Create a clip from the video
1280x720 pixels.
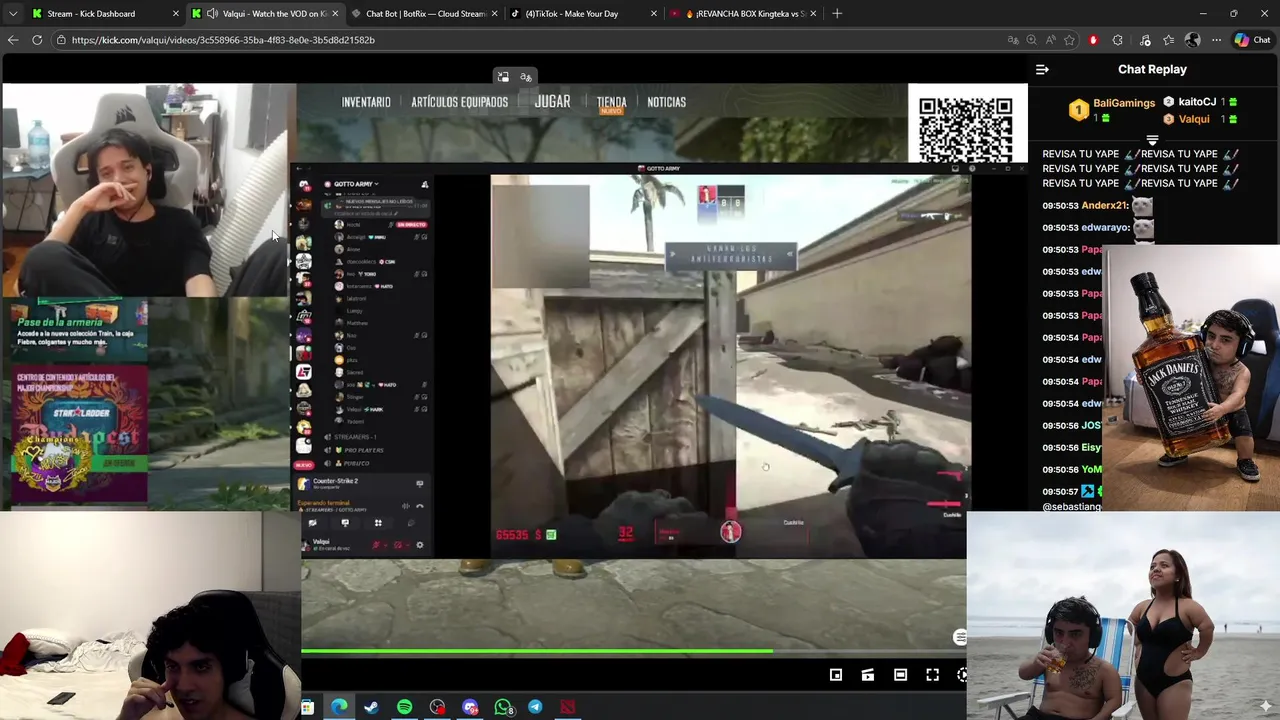[x=868, y=675]
